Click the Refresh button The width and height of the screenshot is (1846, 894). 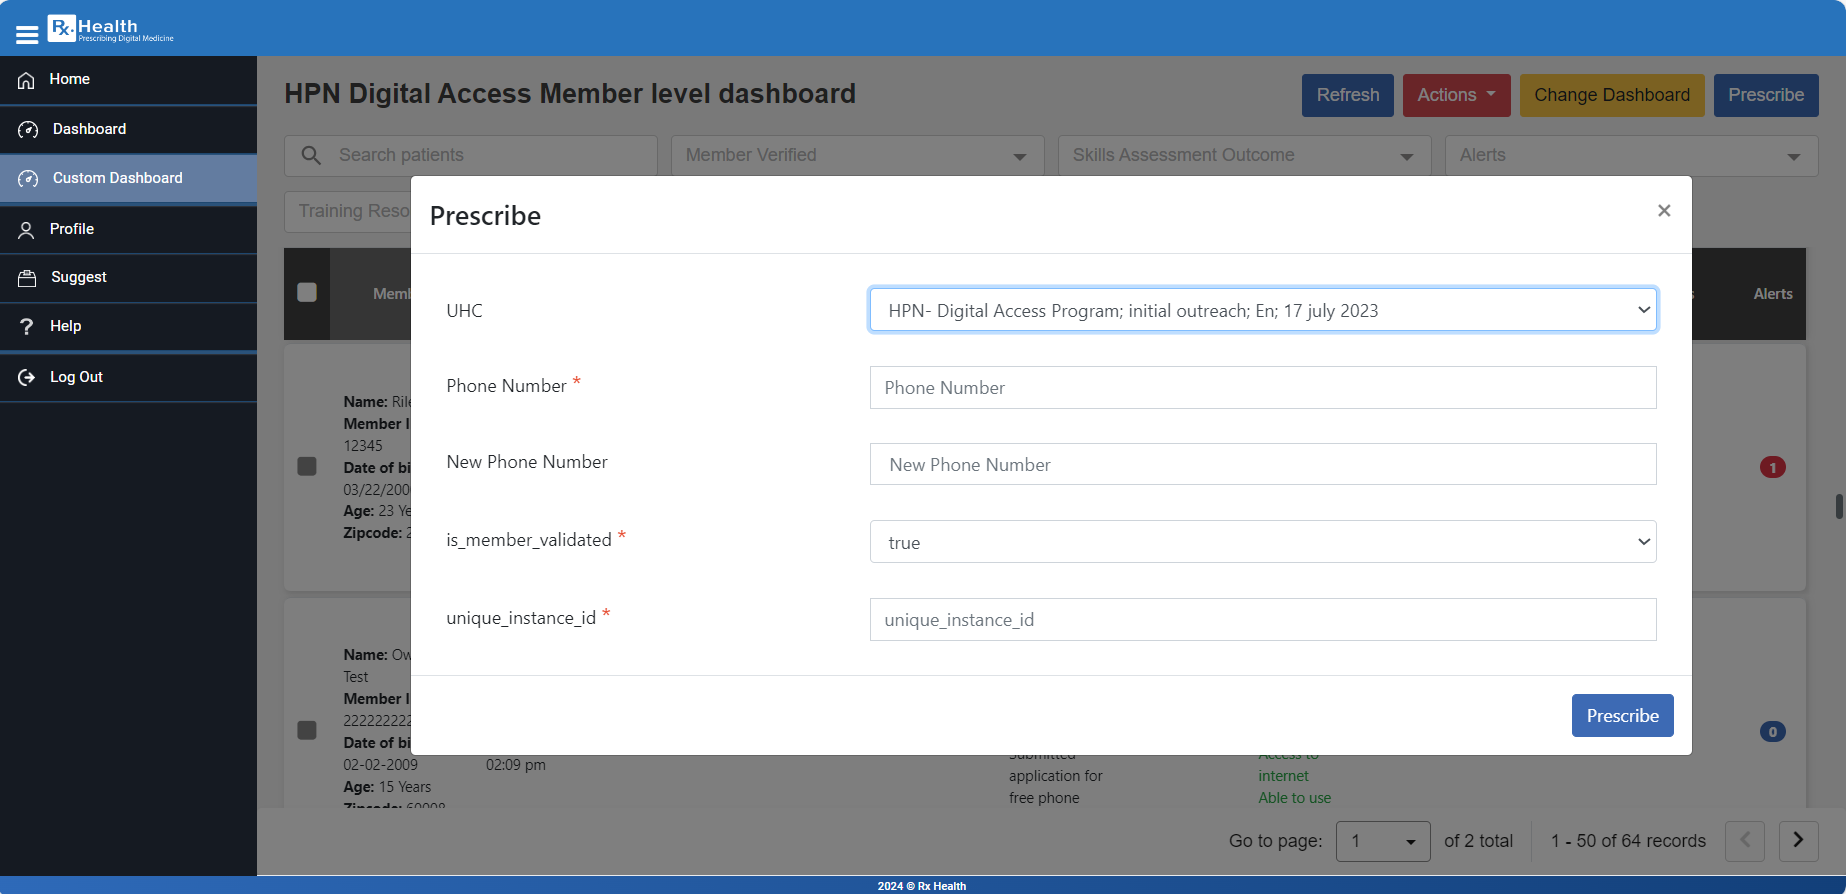pos(1348,95)
